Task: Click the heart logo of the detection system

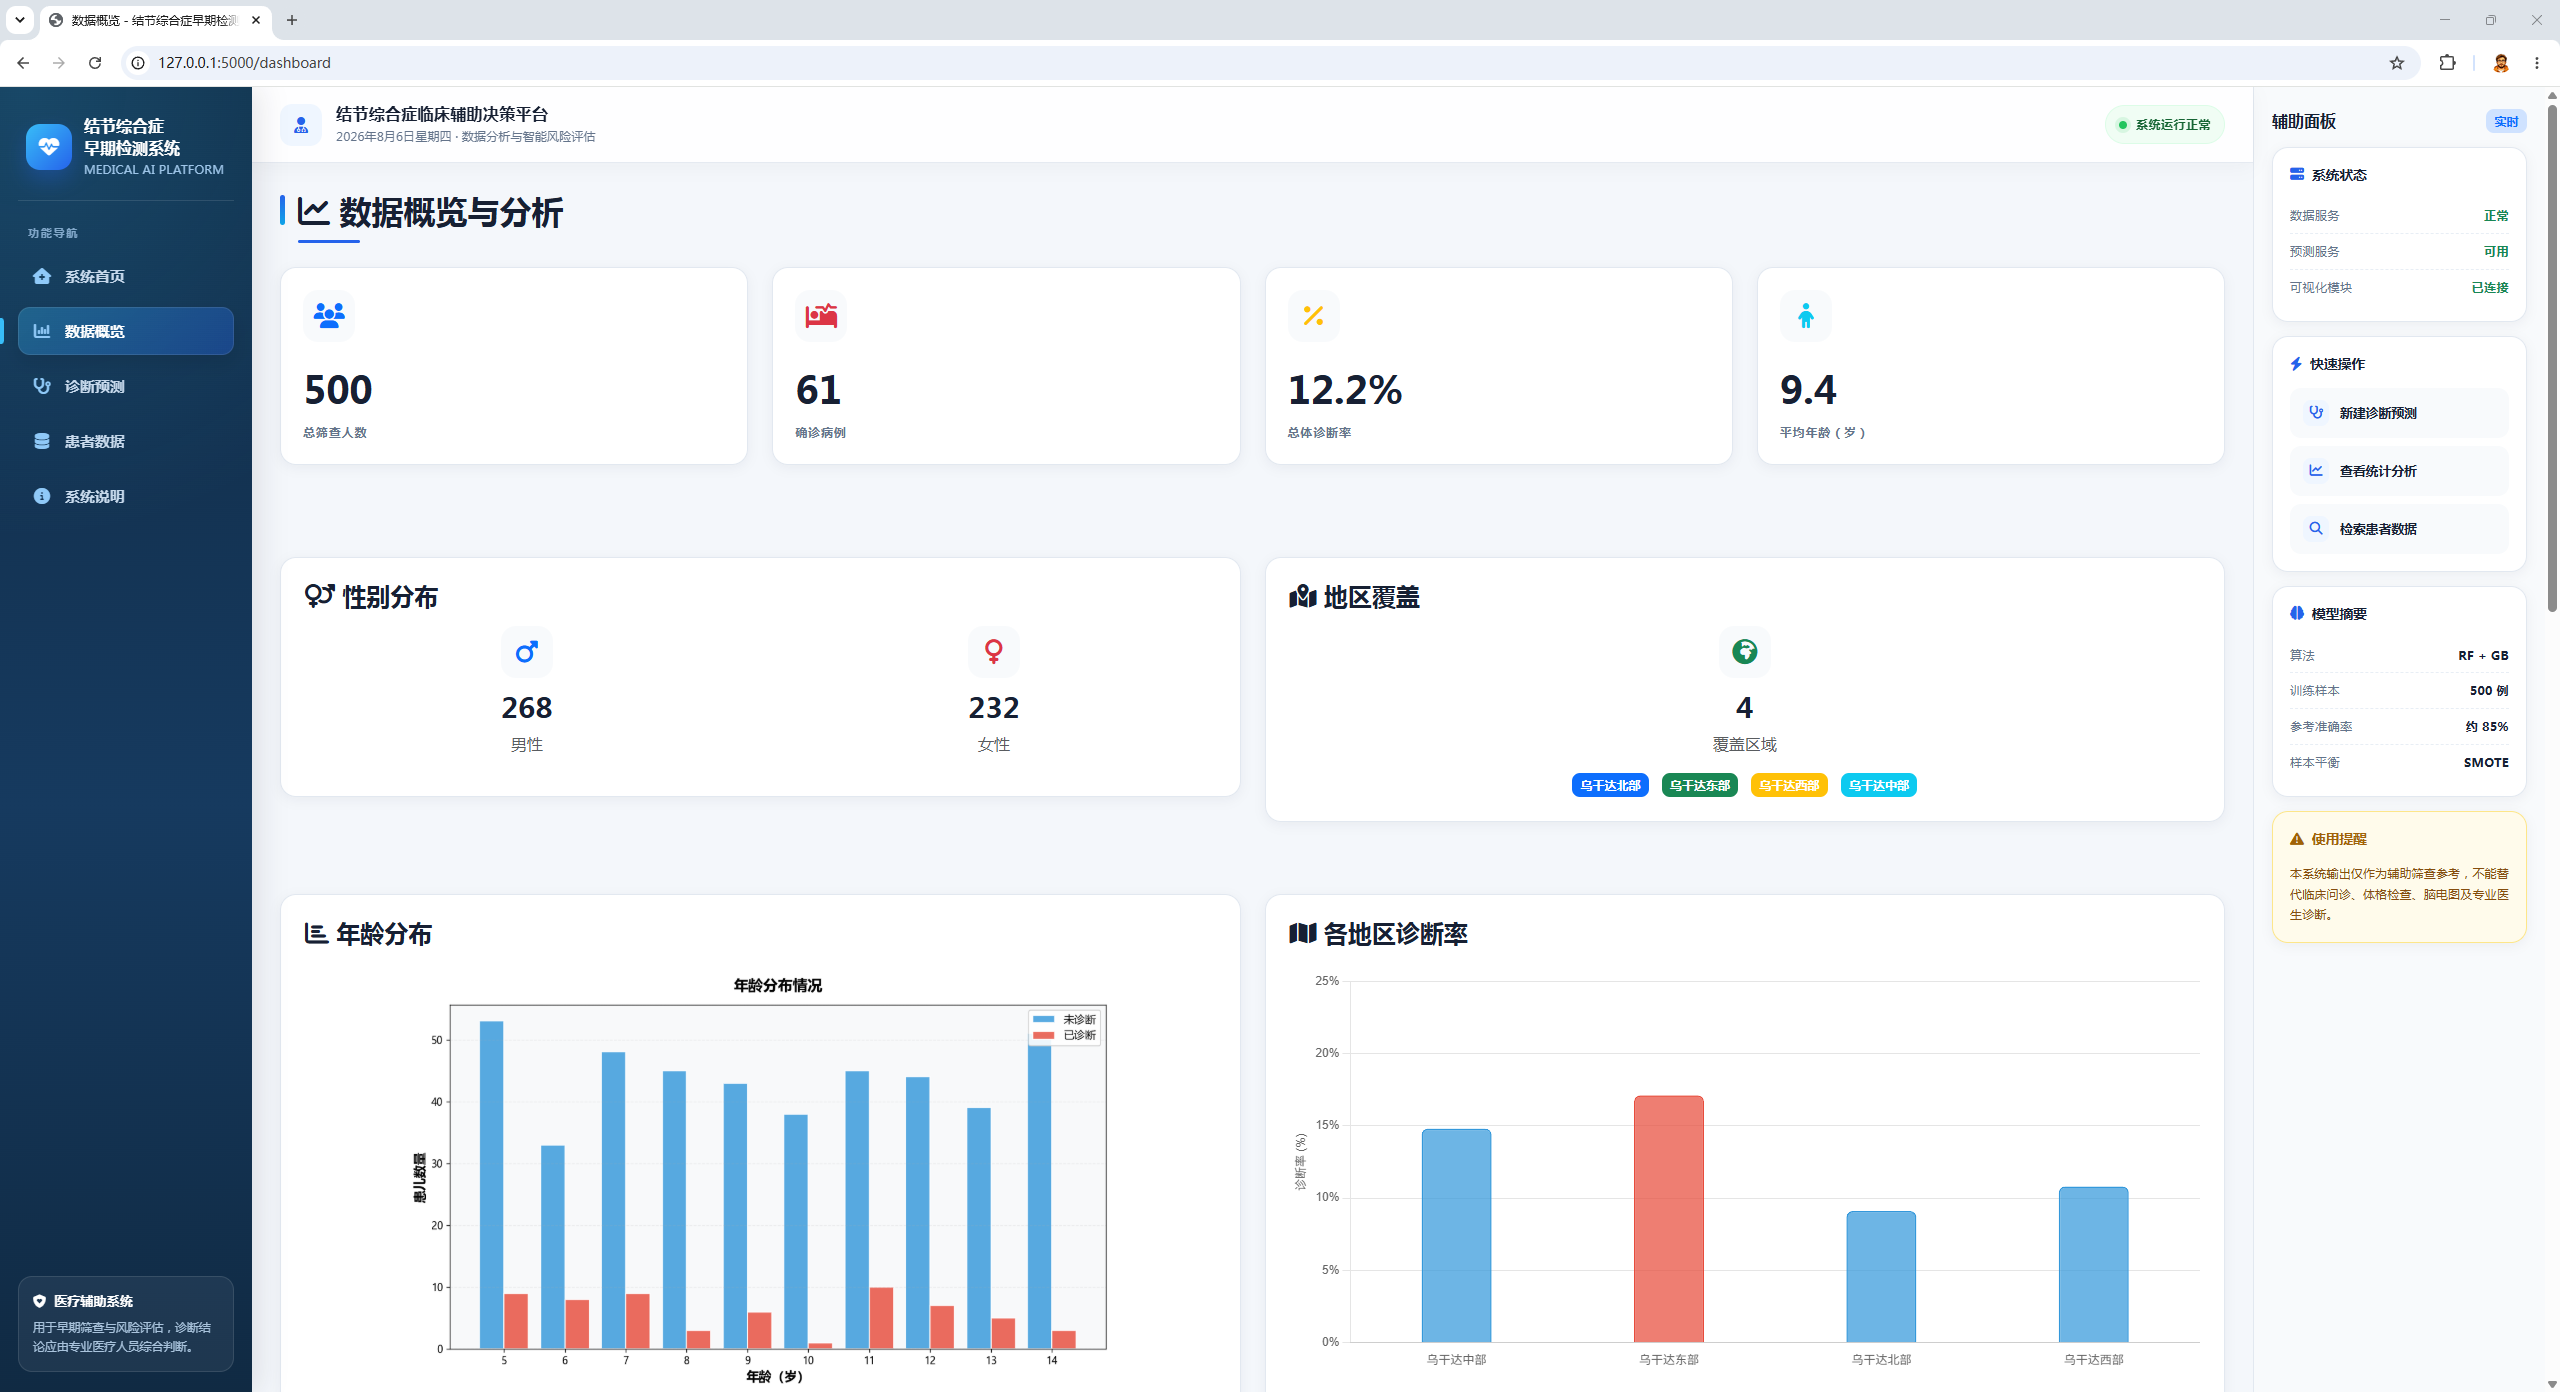Action: coord(48,147)
